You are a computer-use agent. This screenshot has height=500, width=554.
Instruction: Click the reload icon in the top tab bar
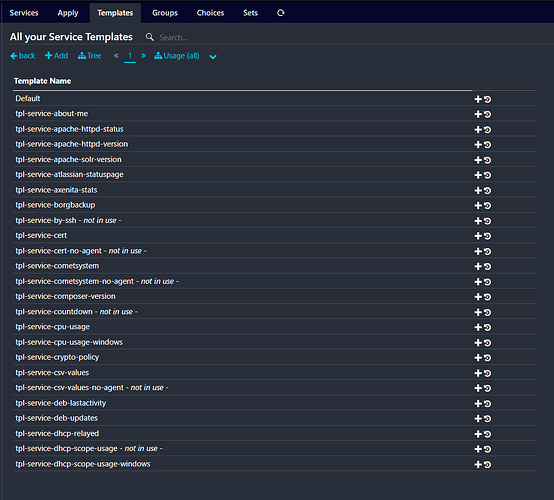[281, 13]
